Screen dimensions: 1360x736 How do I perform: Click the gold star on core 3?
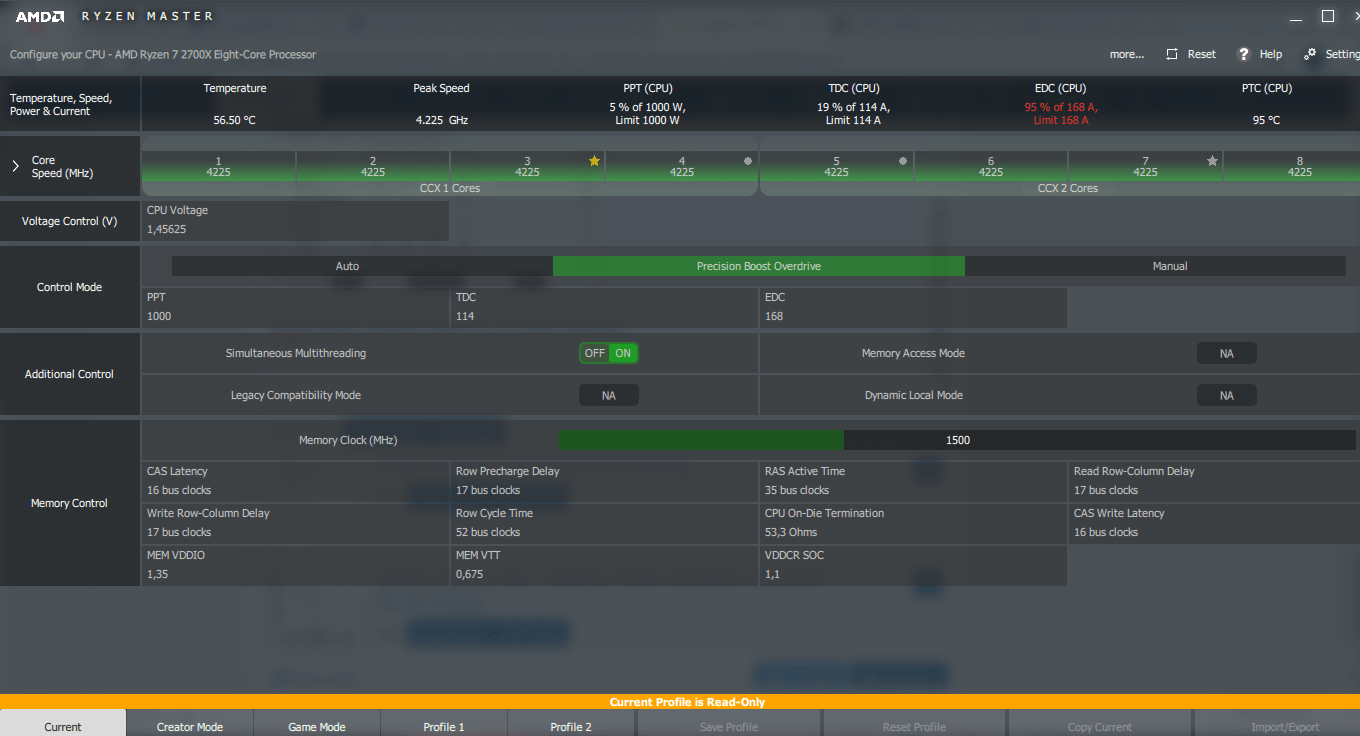click(594, 161)
